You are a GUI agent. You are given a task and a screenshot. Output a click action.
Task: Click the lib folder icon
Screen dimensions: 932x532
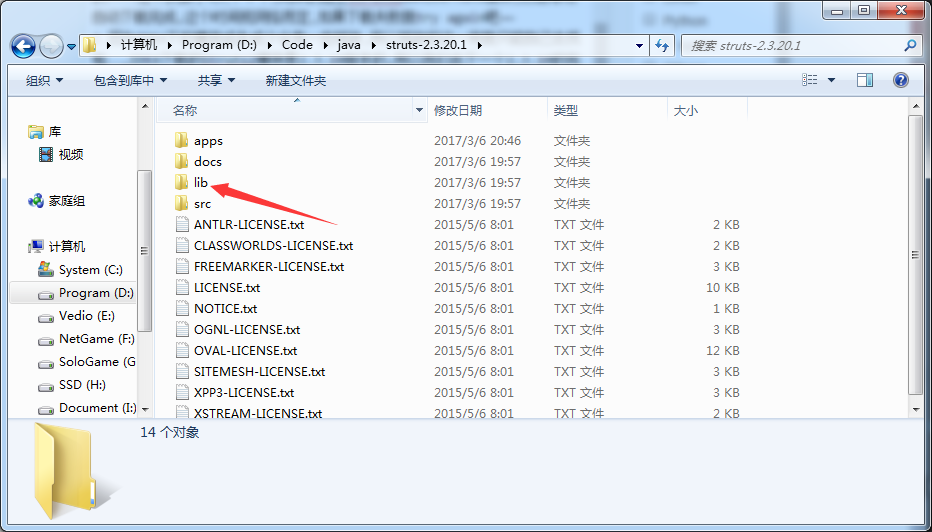(x=181, y=182)
